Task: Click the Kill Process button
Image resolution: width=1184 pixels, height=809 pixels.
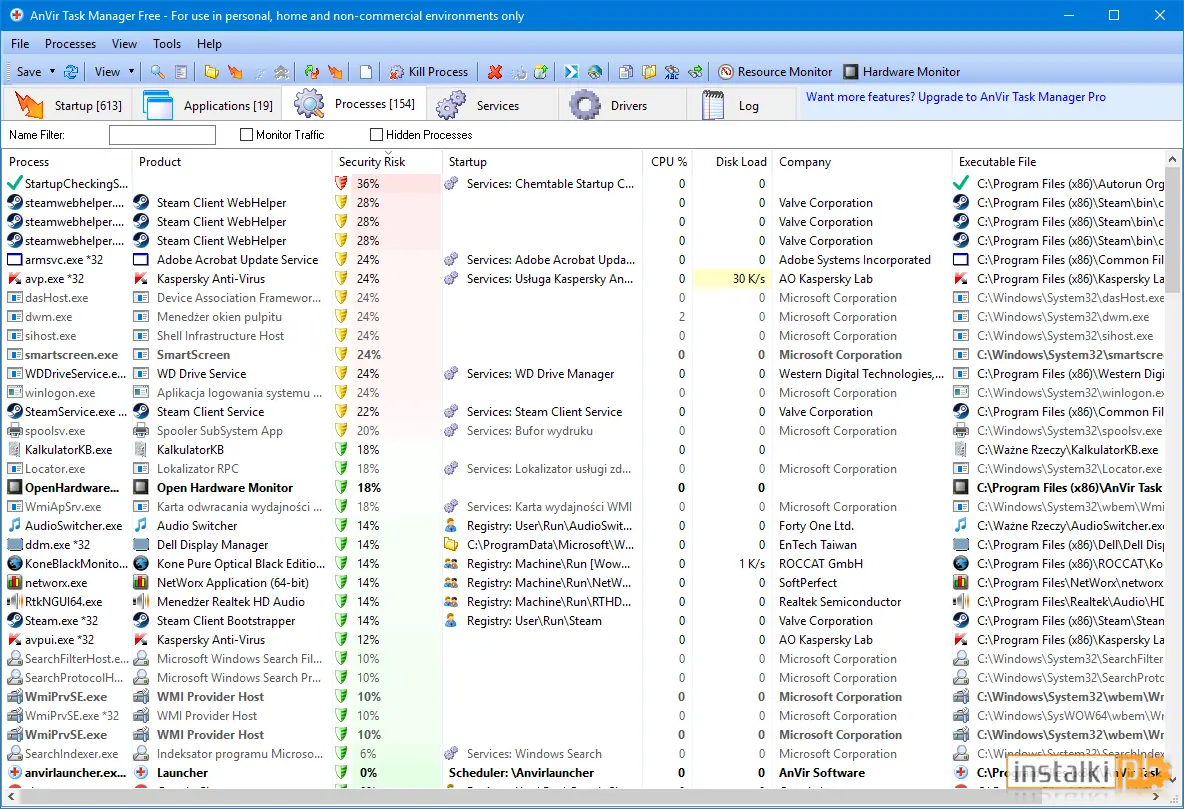Action: coord(429,72)
